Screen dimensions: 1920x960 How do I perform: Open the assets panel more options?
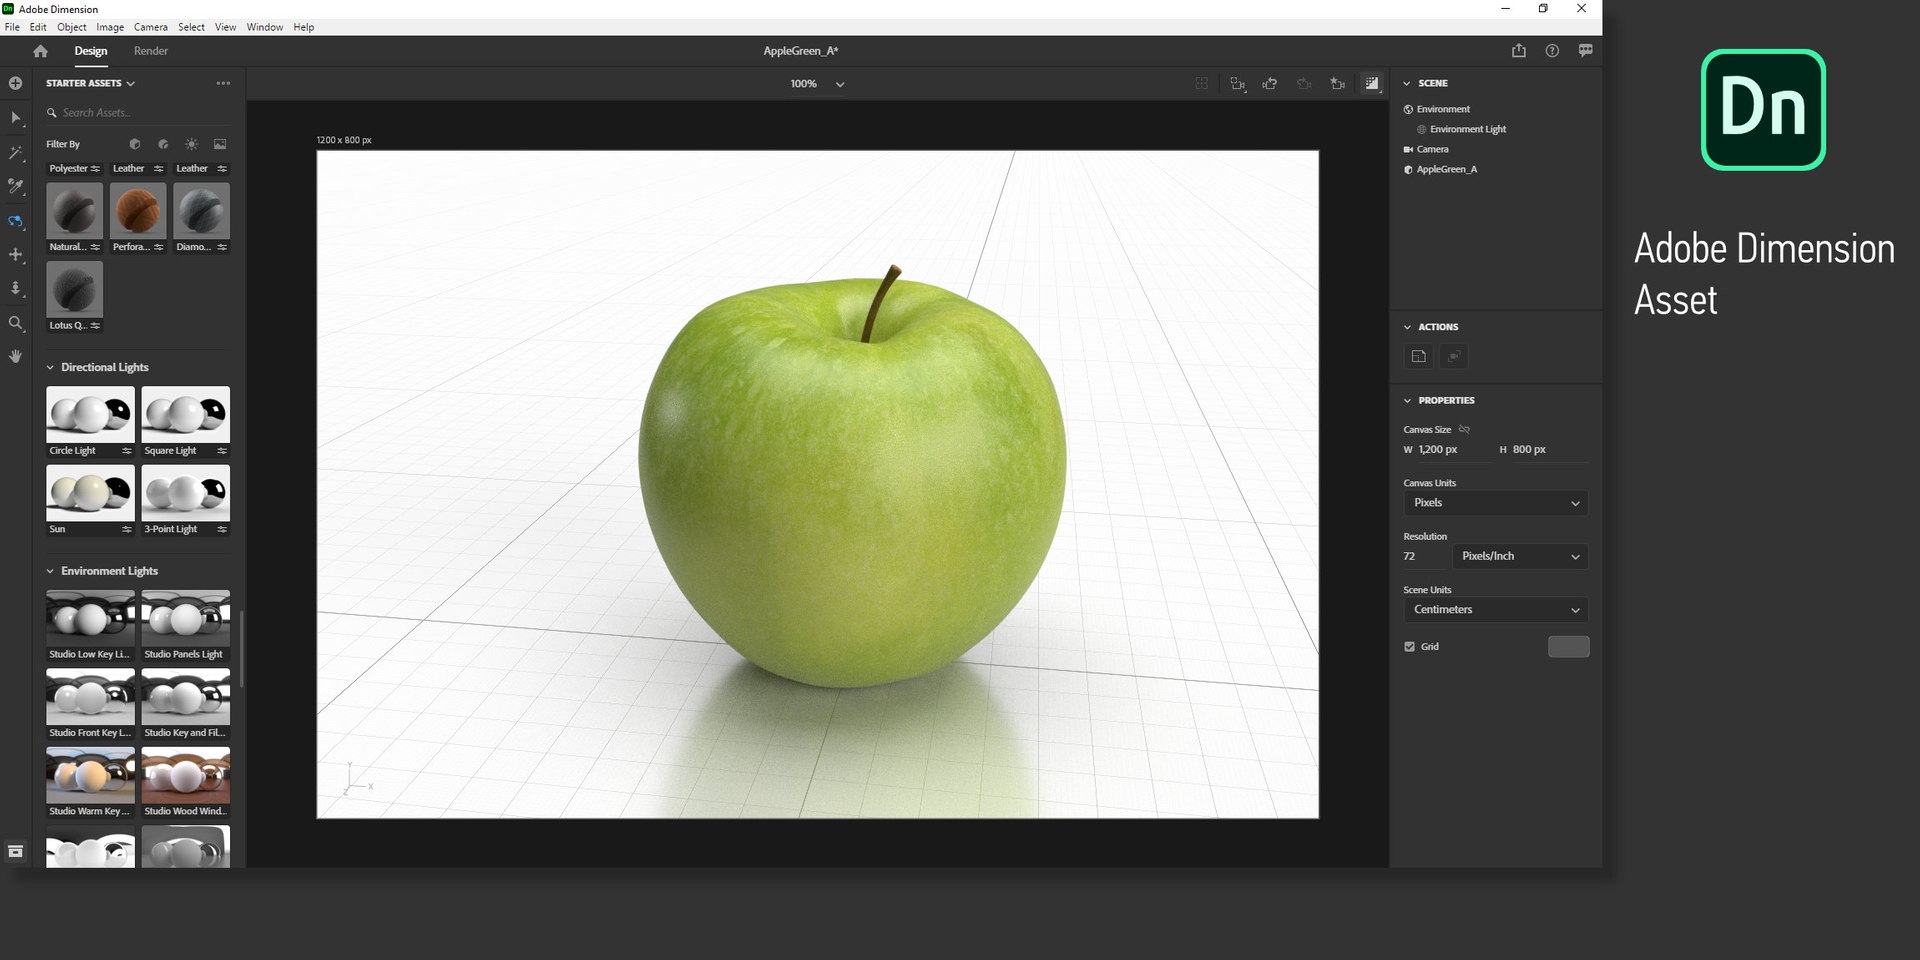223,83
